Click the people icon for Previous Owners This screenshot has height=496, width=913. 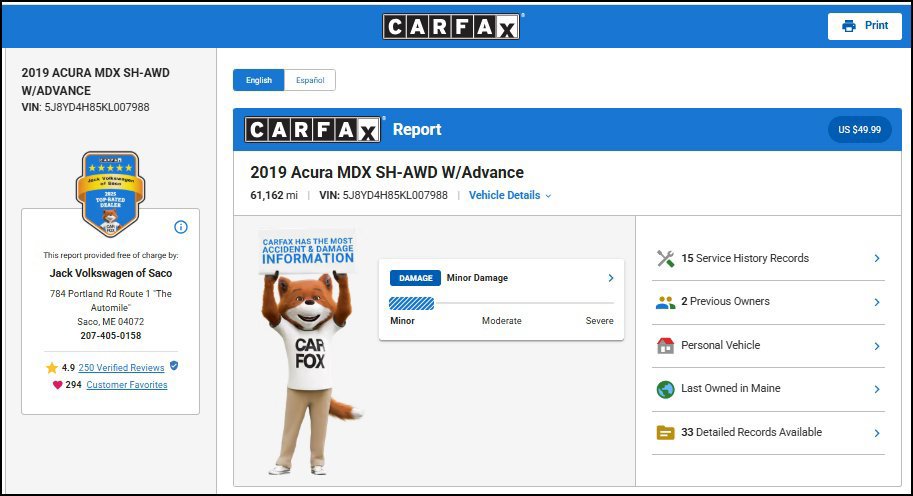(x=666, y=302)
